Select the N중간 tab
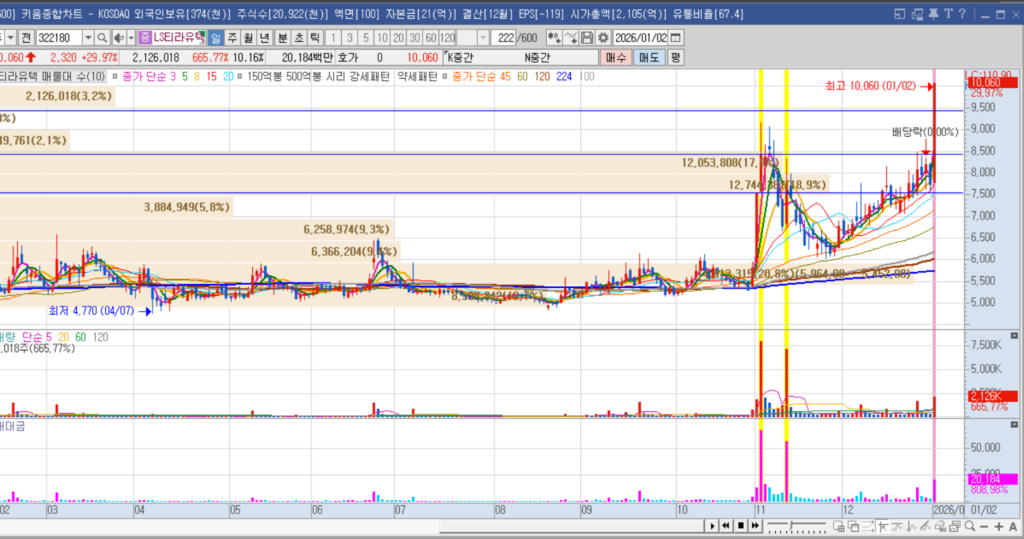 click(x=538, y=58)
